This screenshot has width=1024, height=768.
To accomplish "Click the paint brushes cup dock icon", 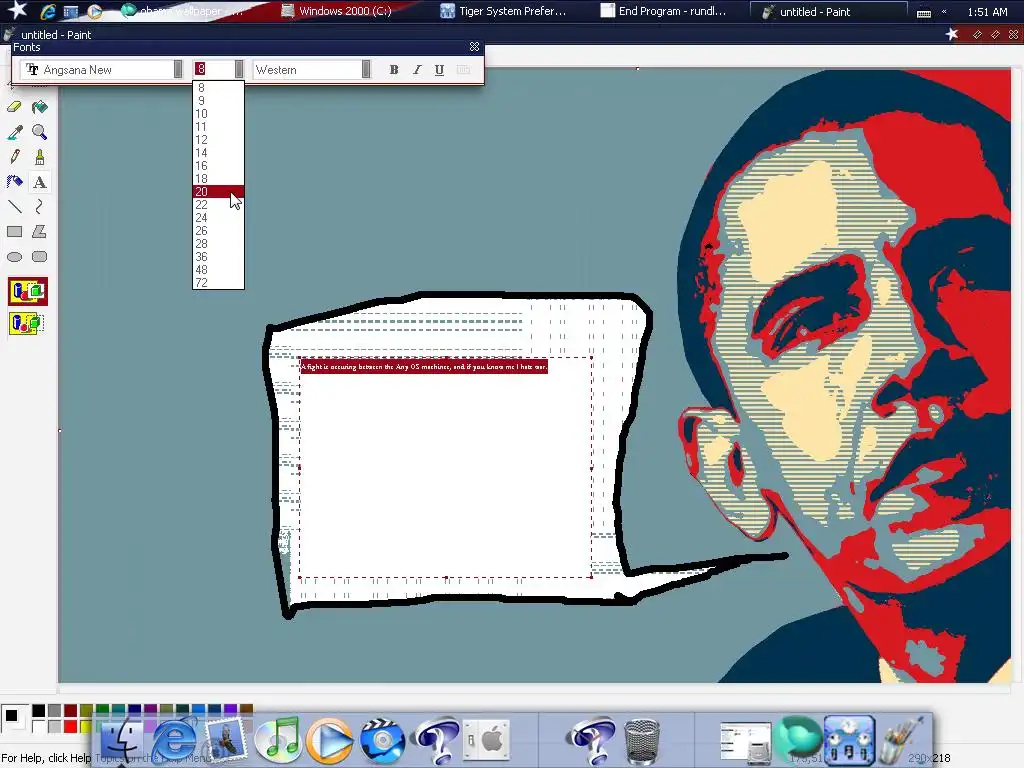I will 903,741.
